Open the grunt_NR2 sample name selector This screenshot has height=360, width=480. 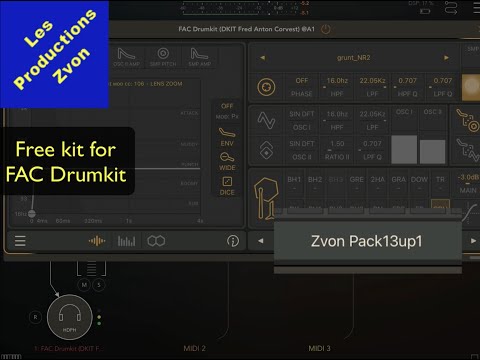coord(354,58)
